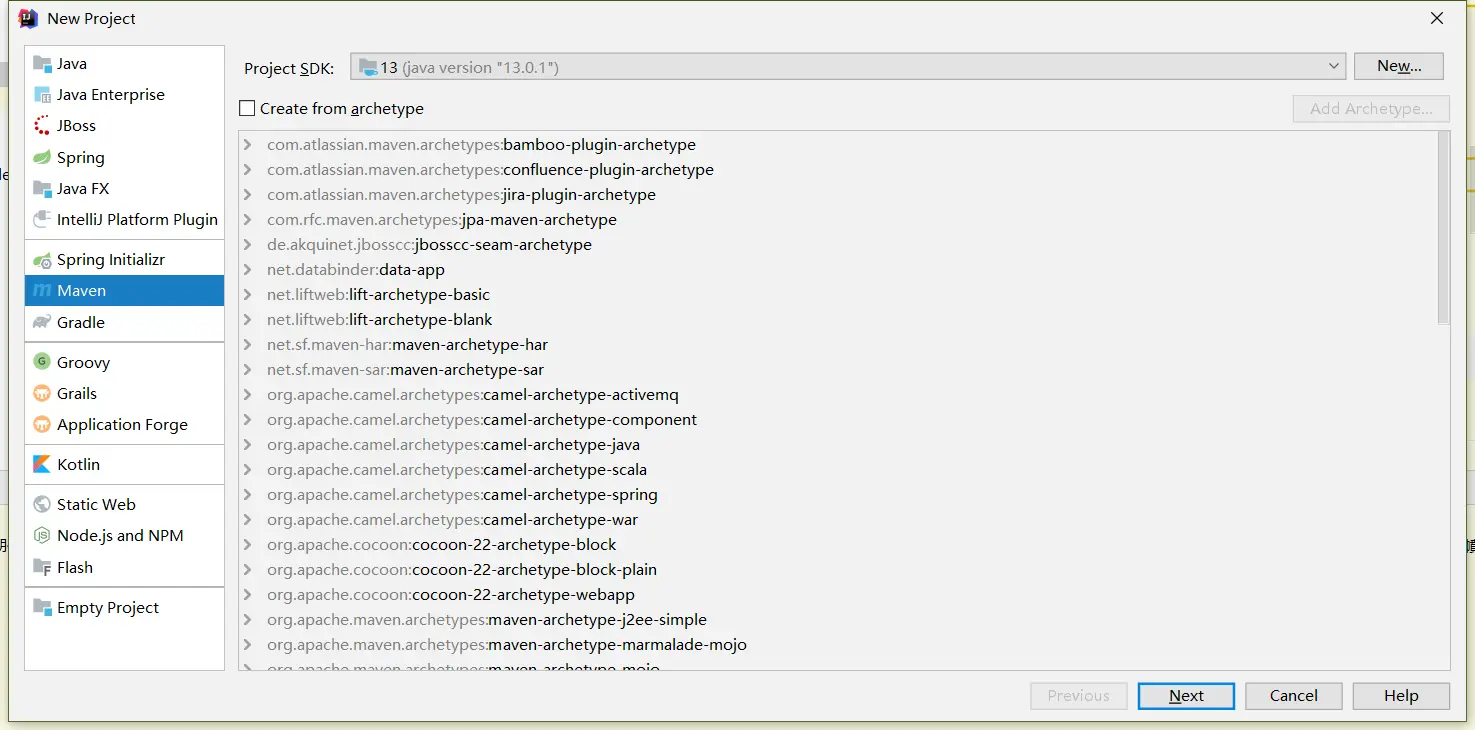Viewport: 1475px width, 730px height.
Task: Choose Kotlin project type label
Action: 79,465
